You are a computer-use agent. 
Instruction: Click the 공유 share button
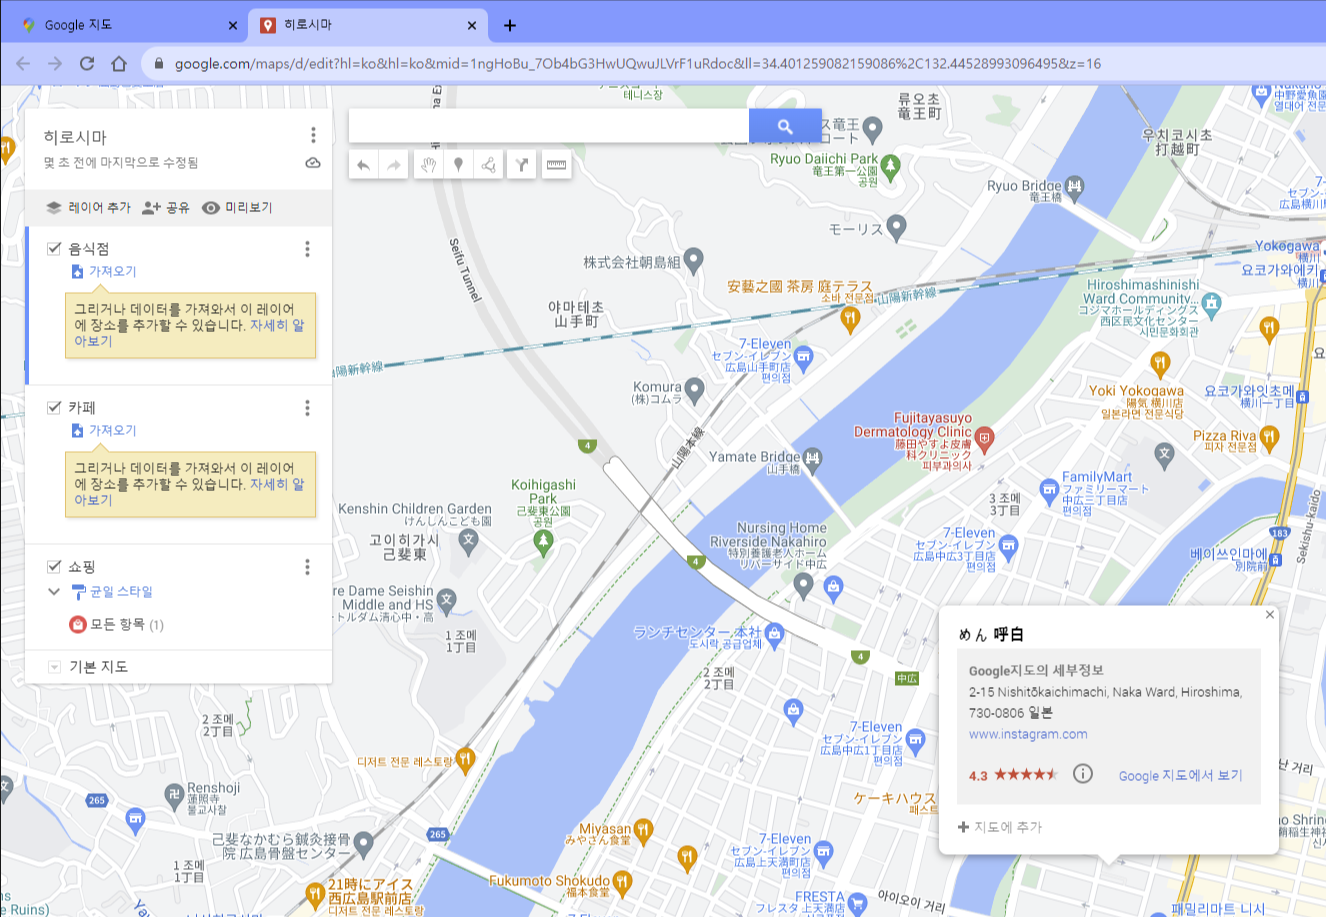[x=166, y=208]
